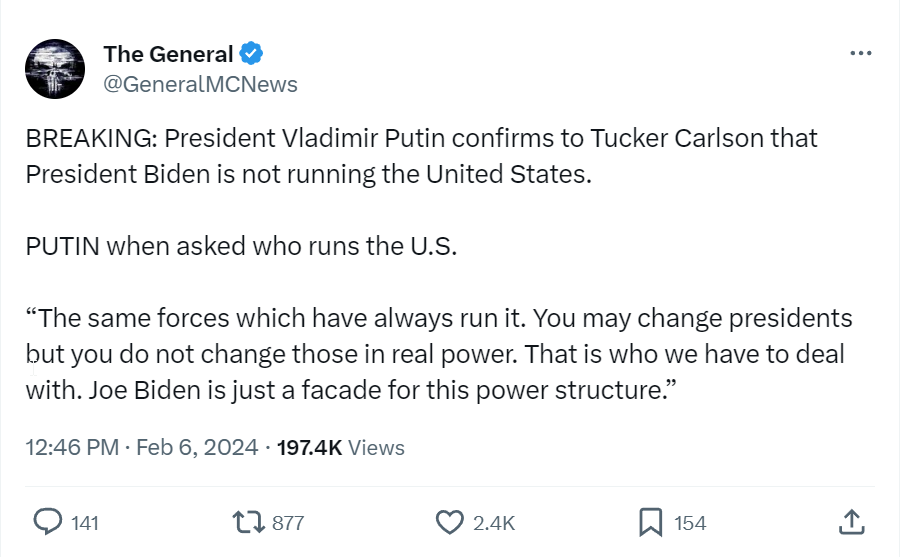
Task: Click the 154 bookmarks count
Action: click(x=690, y=522)
